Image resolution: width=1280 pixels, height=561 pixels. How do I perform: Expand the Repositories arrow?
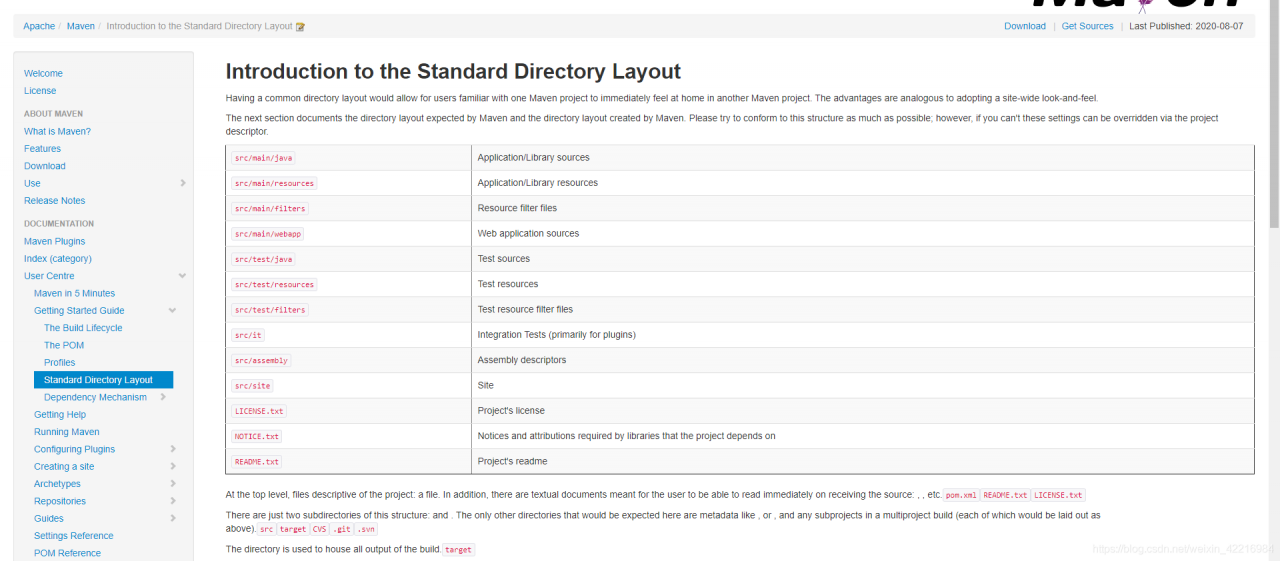click(173, 501)
